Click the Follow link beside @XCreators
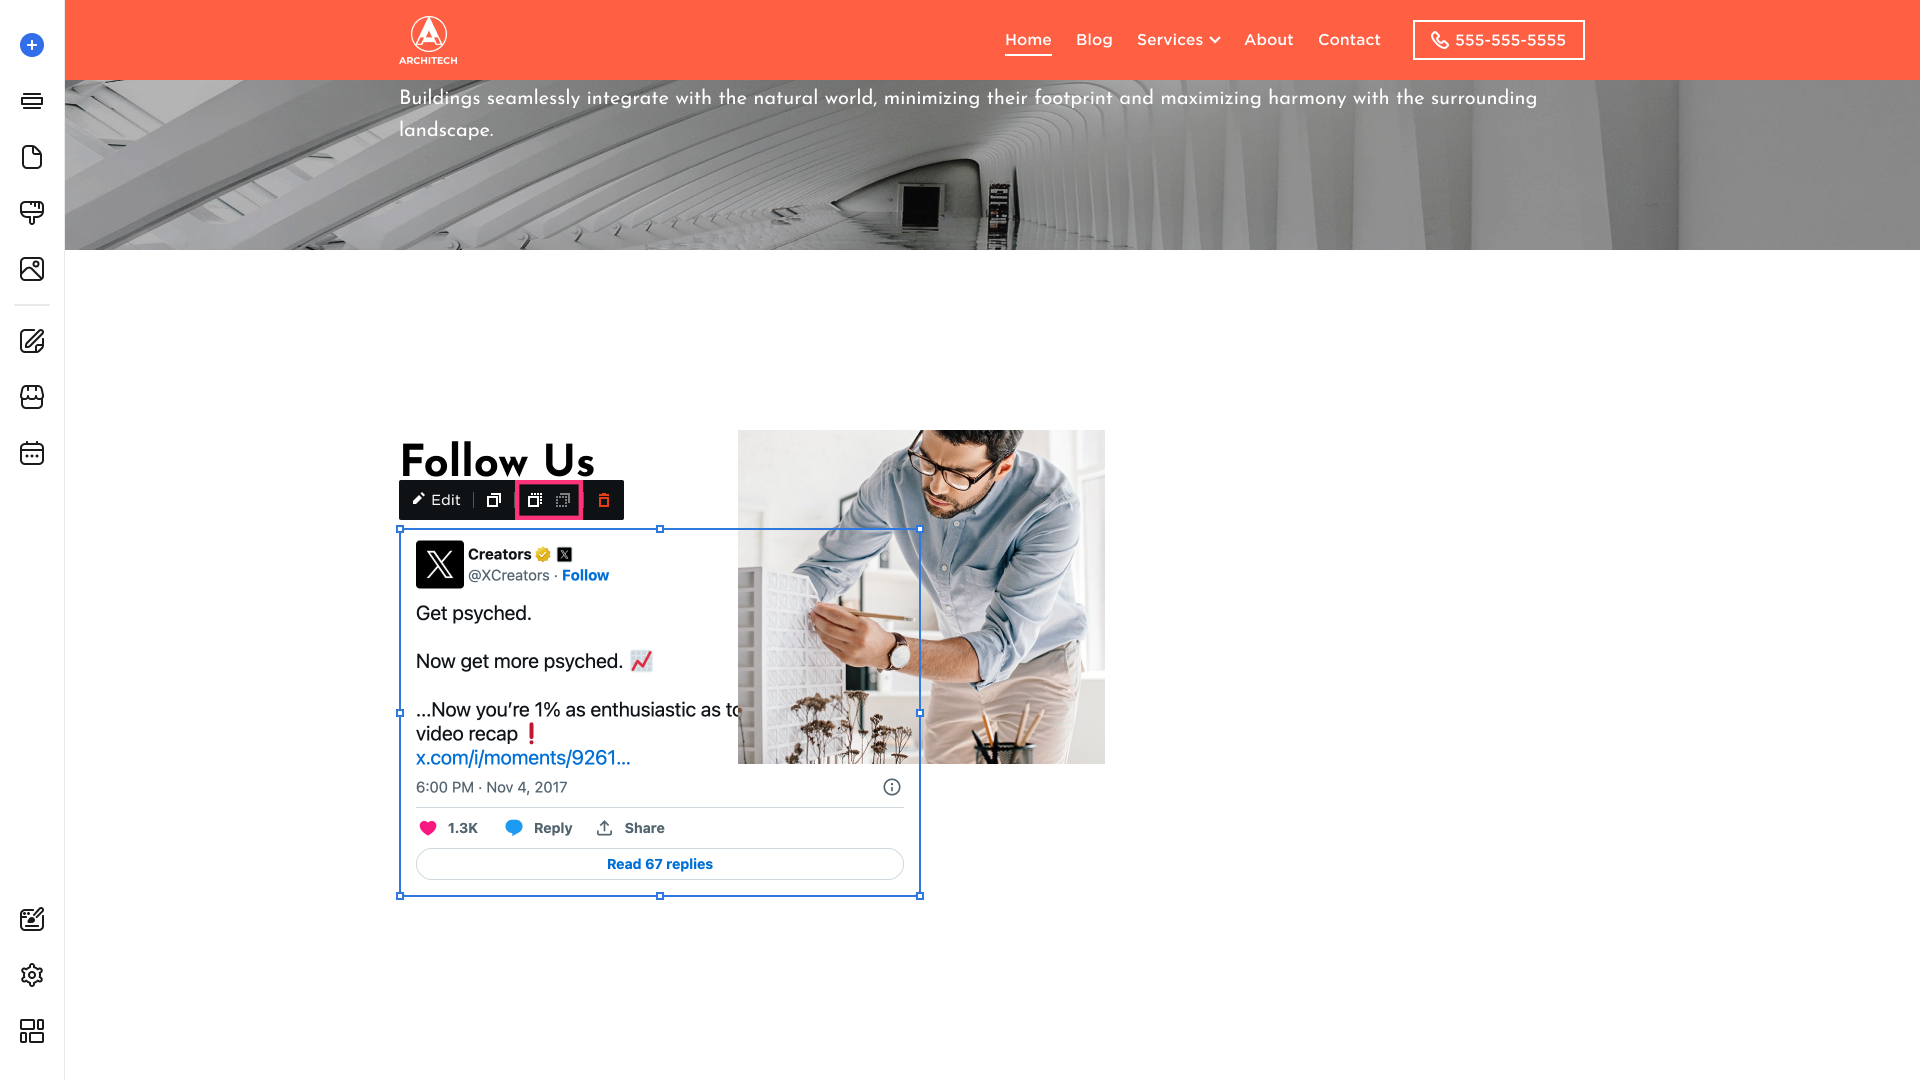This screenshot has height=1080, width=1920. click(x=585, y=575)
